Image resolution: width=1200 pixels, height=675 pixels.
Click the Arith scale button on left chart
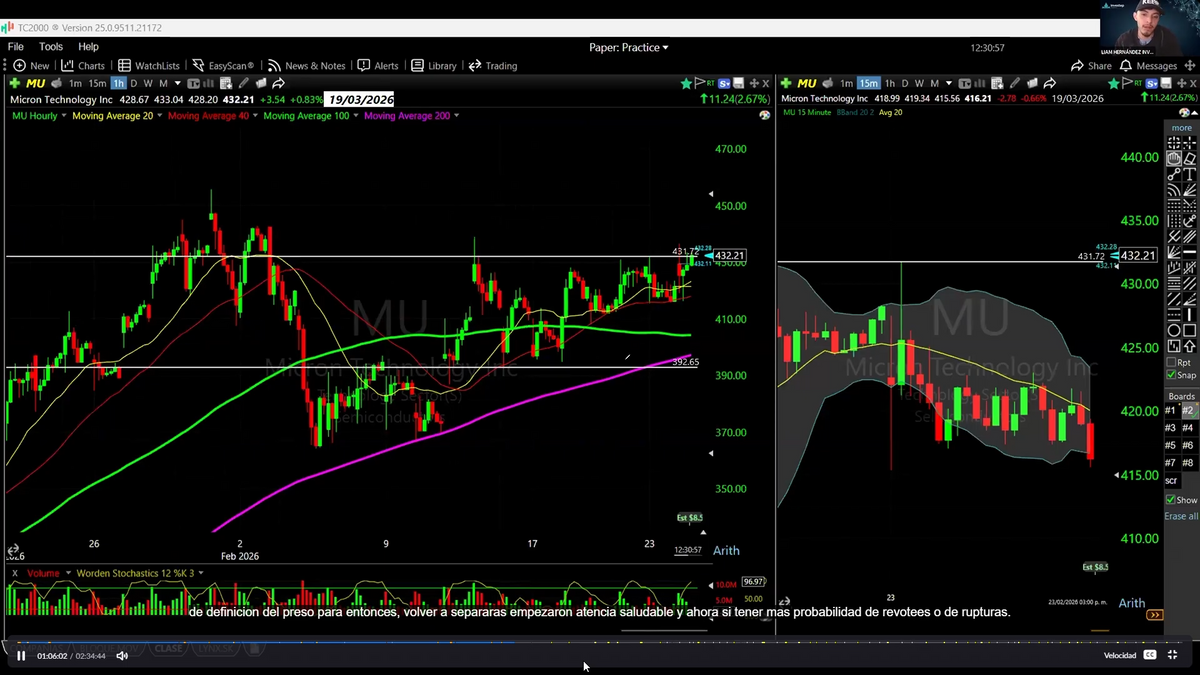tap(726, 551)
